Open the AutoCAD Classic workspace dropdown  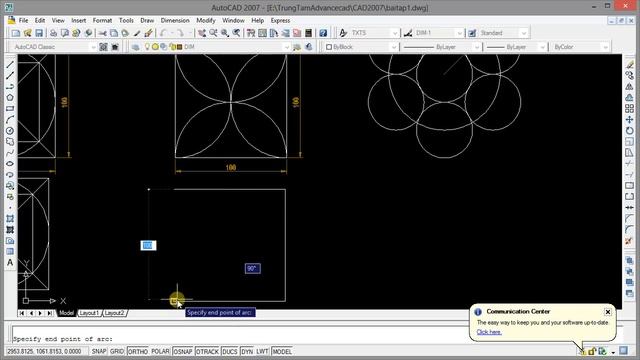coord(93,47)
